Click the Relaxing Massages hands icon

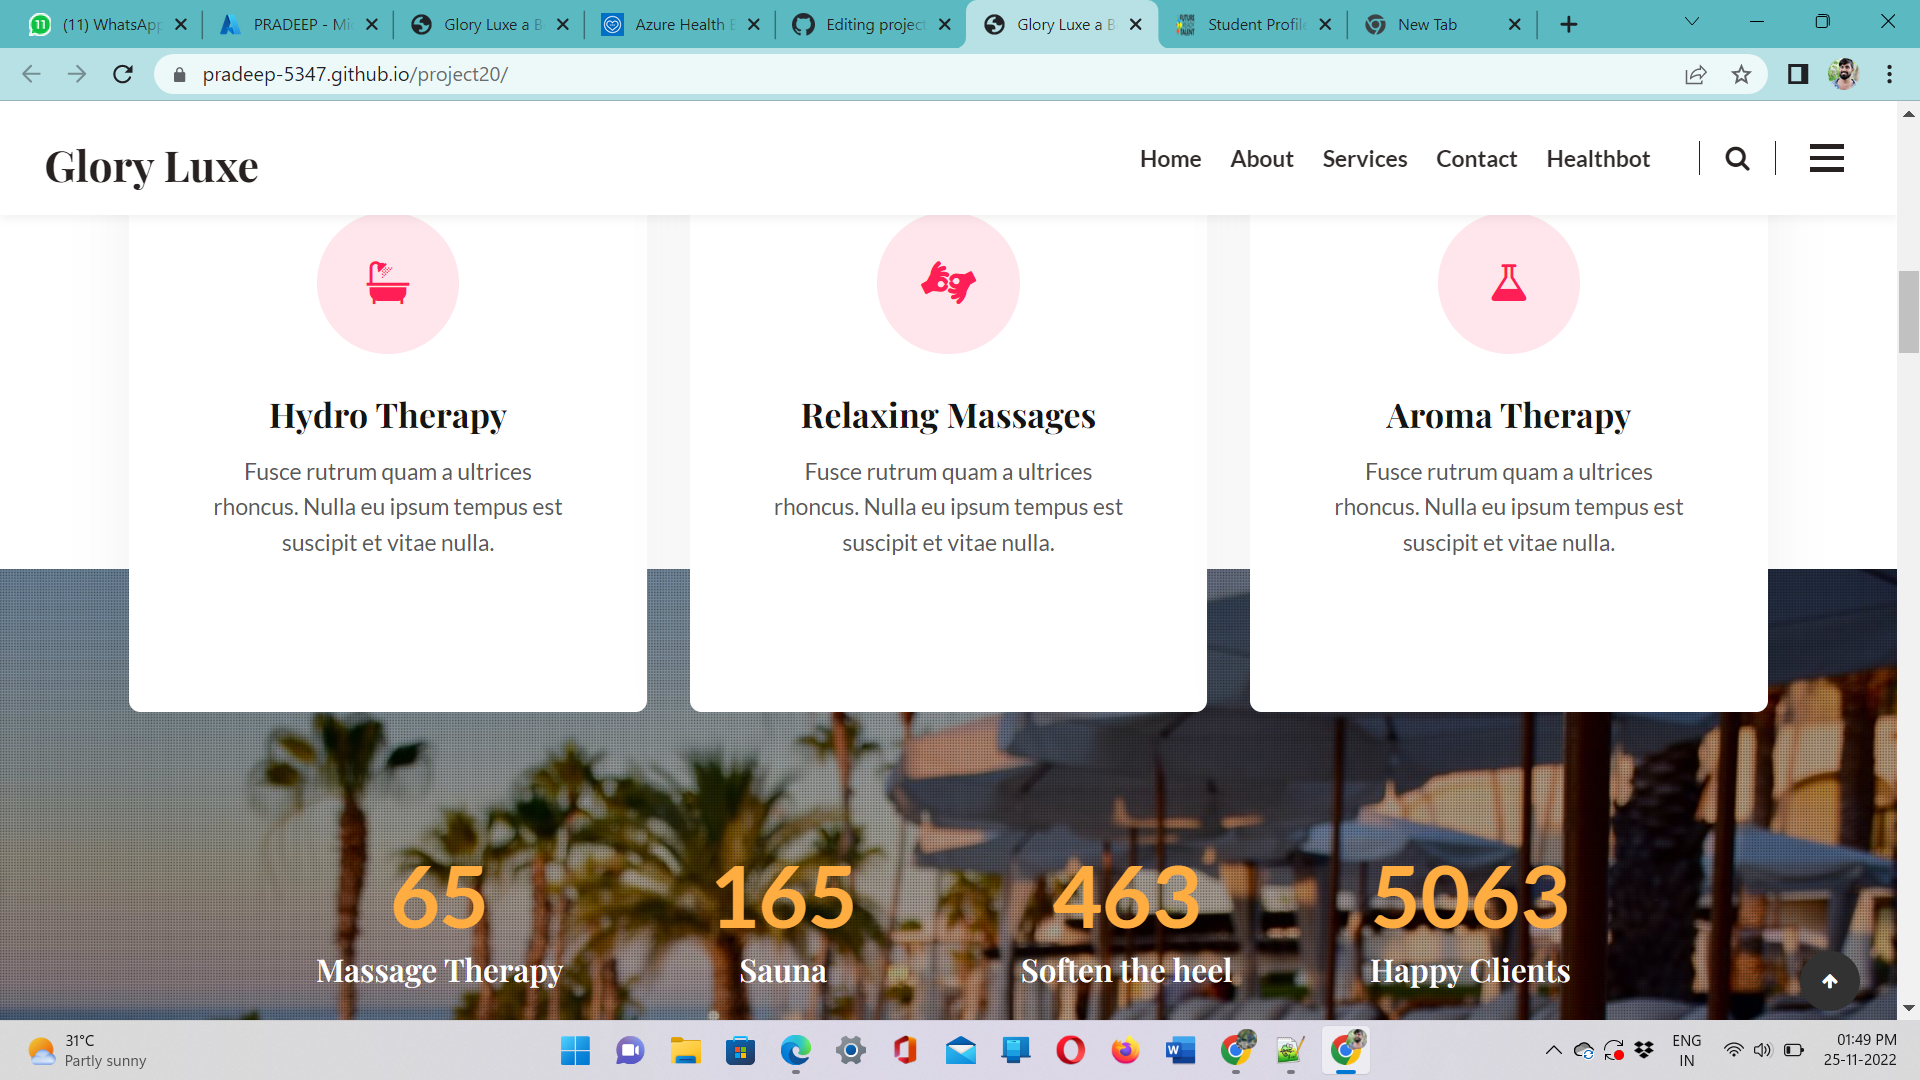[947, 283]
